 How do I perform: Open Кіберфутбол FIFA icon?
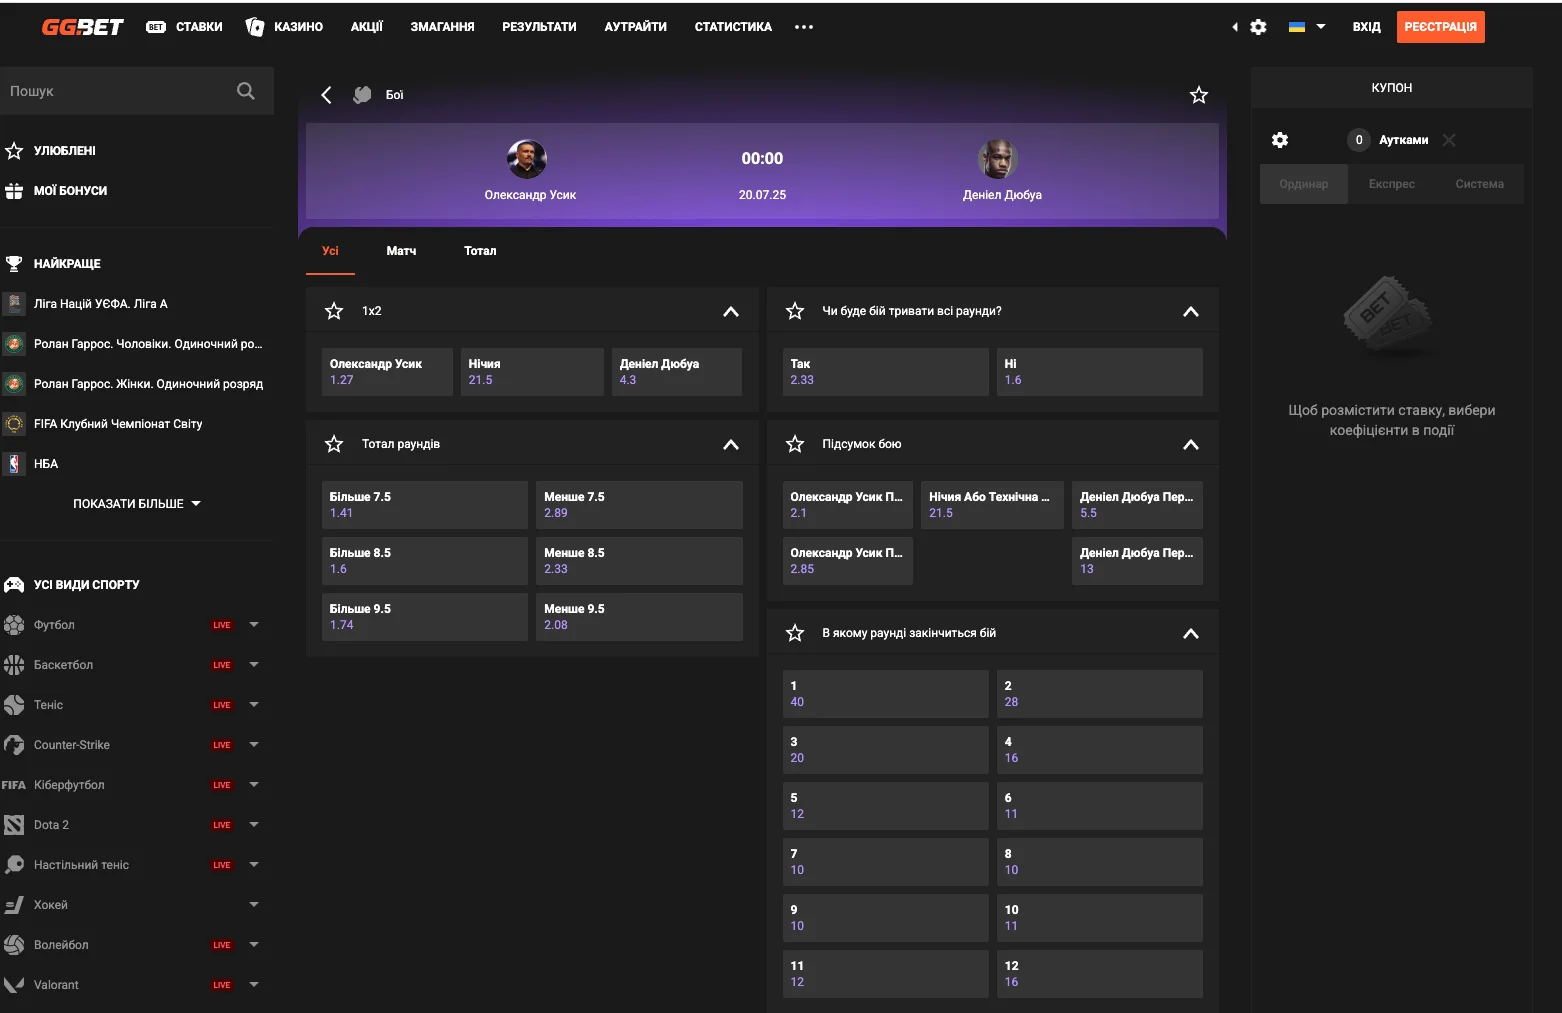pyautogui.click(x=14, y=785)
